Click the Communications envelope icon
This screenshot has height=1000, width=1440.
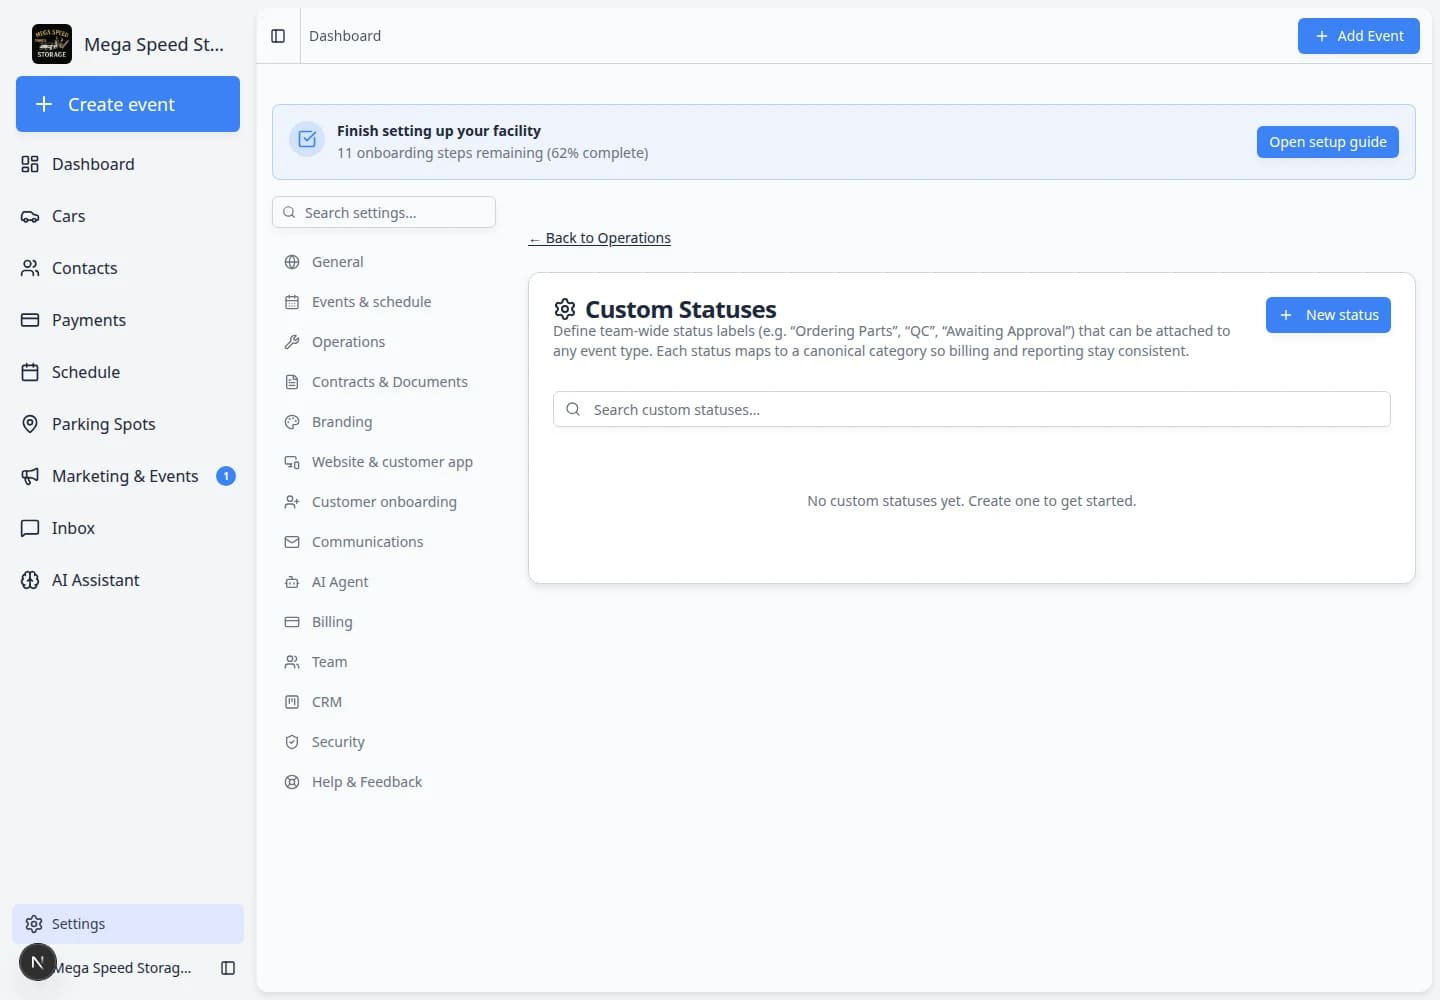click(x=292, y=542)
